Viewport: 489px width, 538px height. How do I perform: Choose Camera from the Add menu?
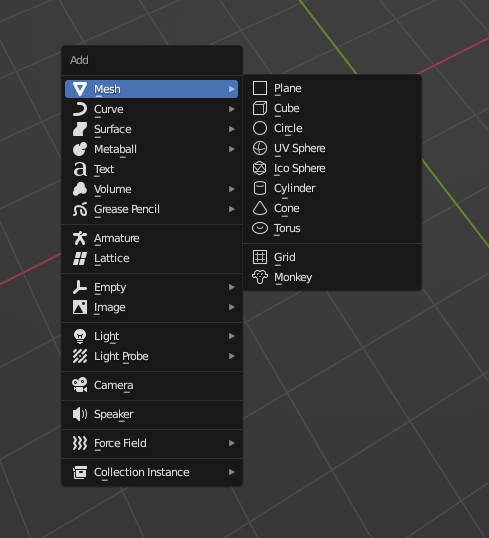point(151,385)
